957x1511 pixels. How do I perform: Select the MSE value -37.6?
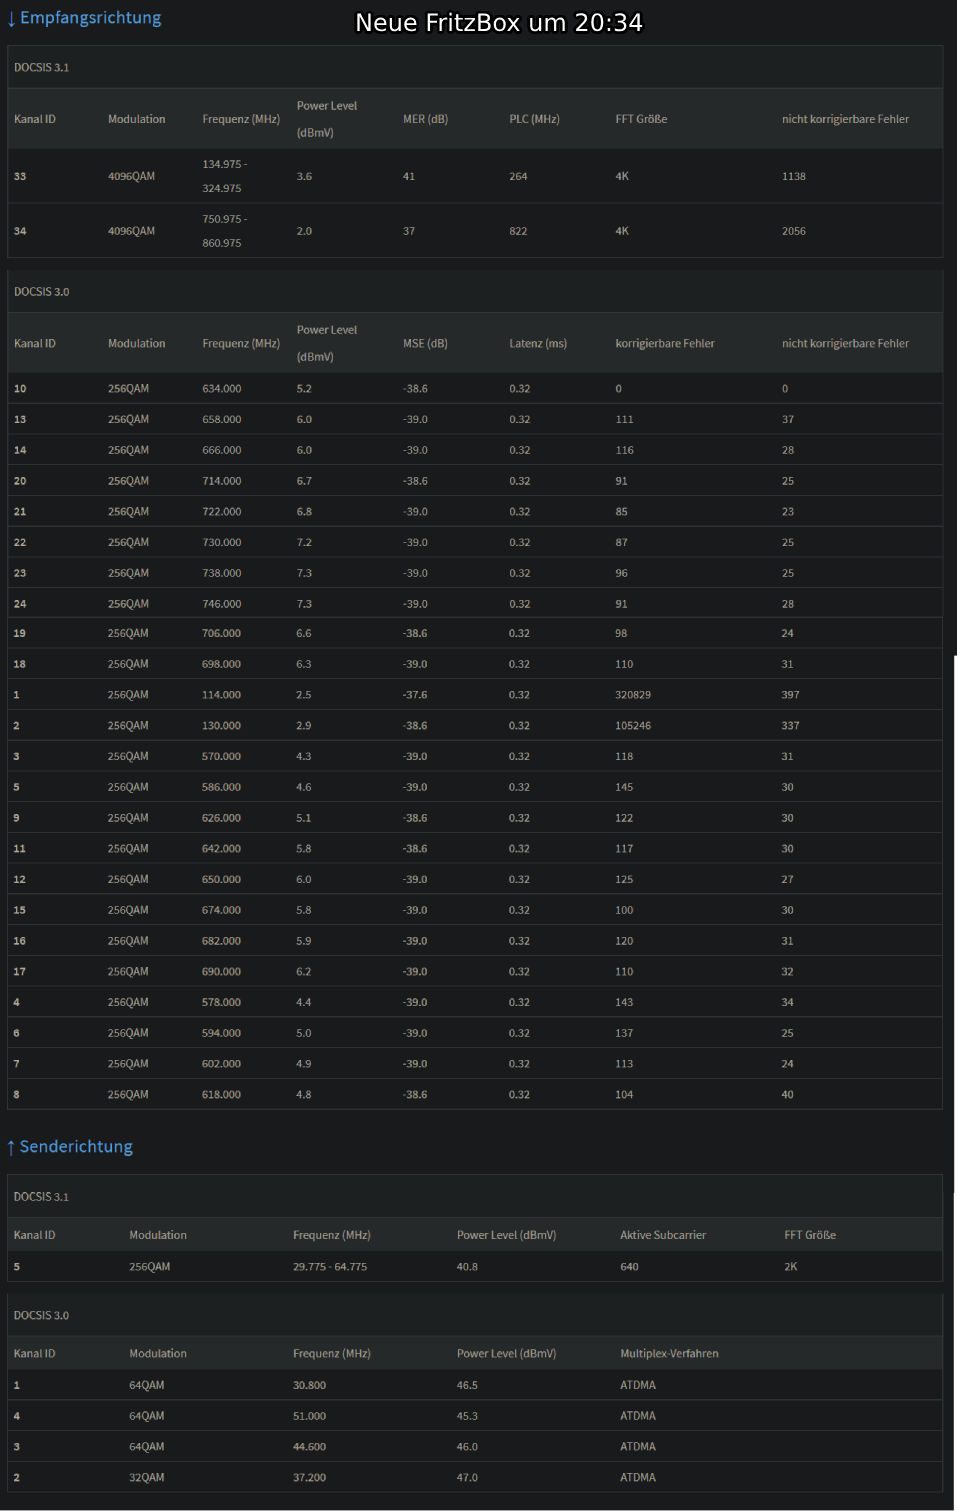coord(415,695)
